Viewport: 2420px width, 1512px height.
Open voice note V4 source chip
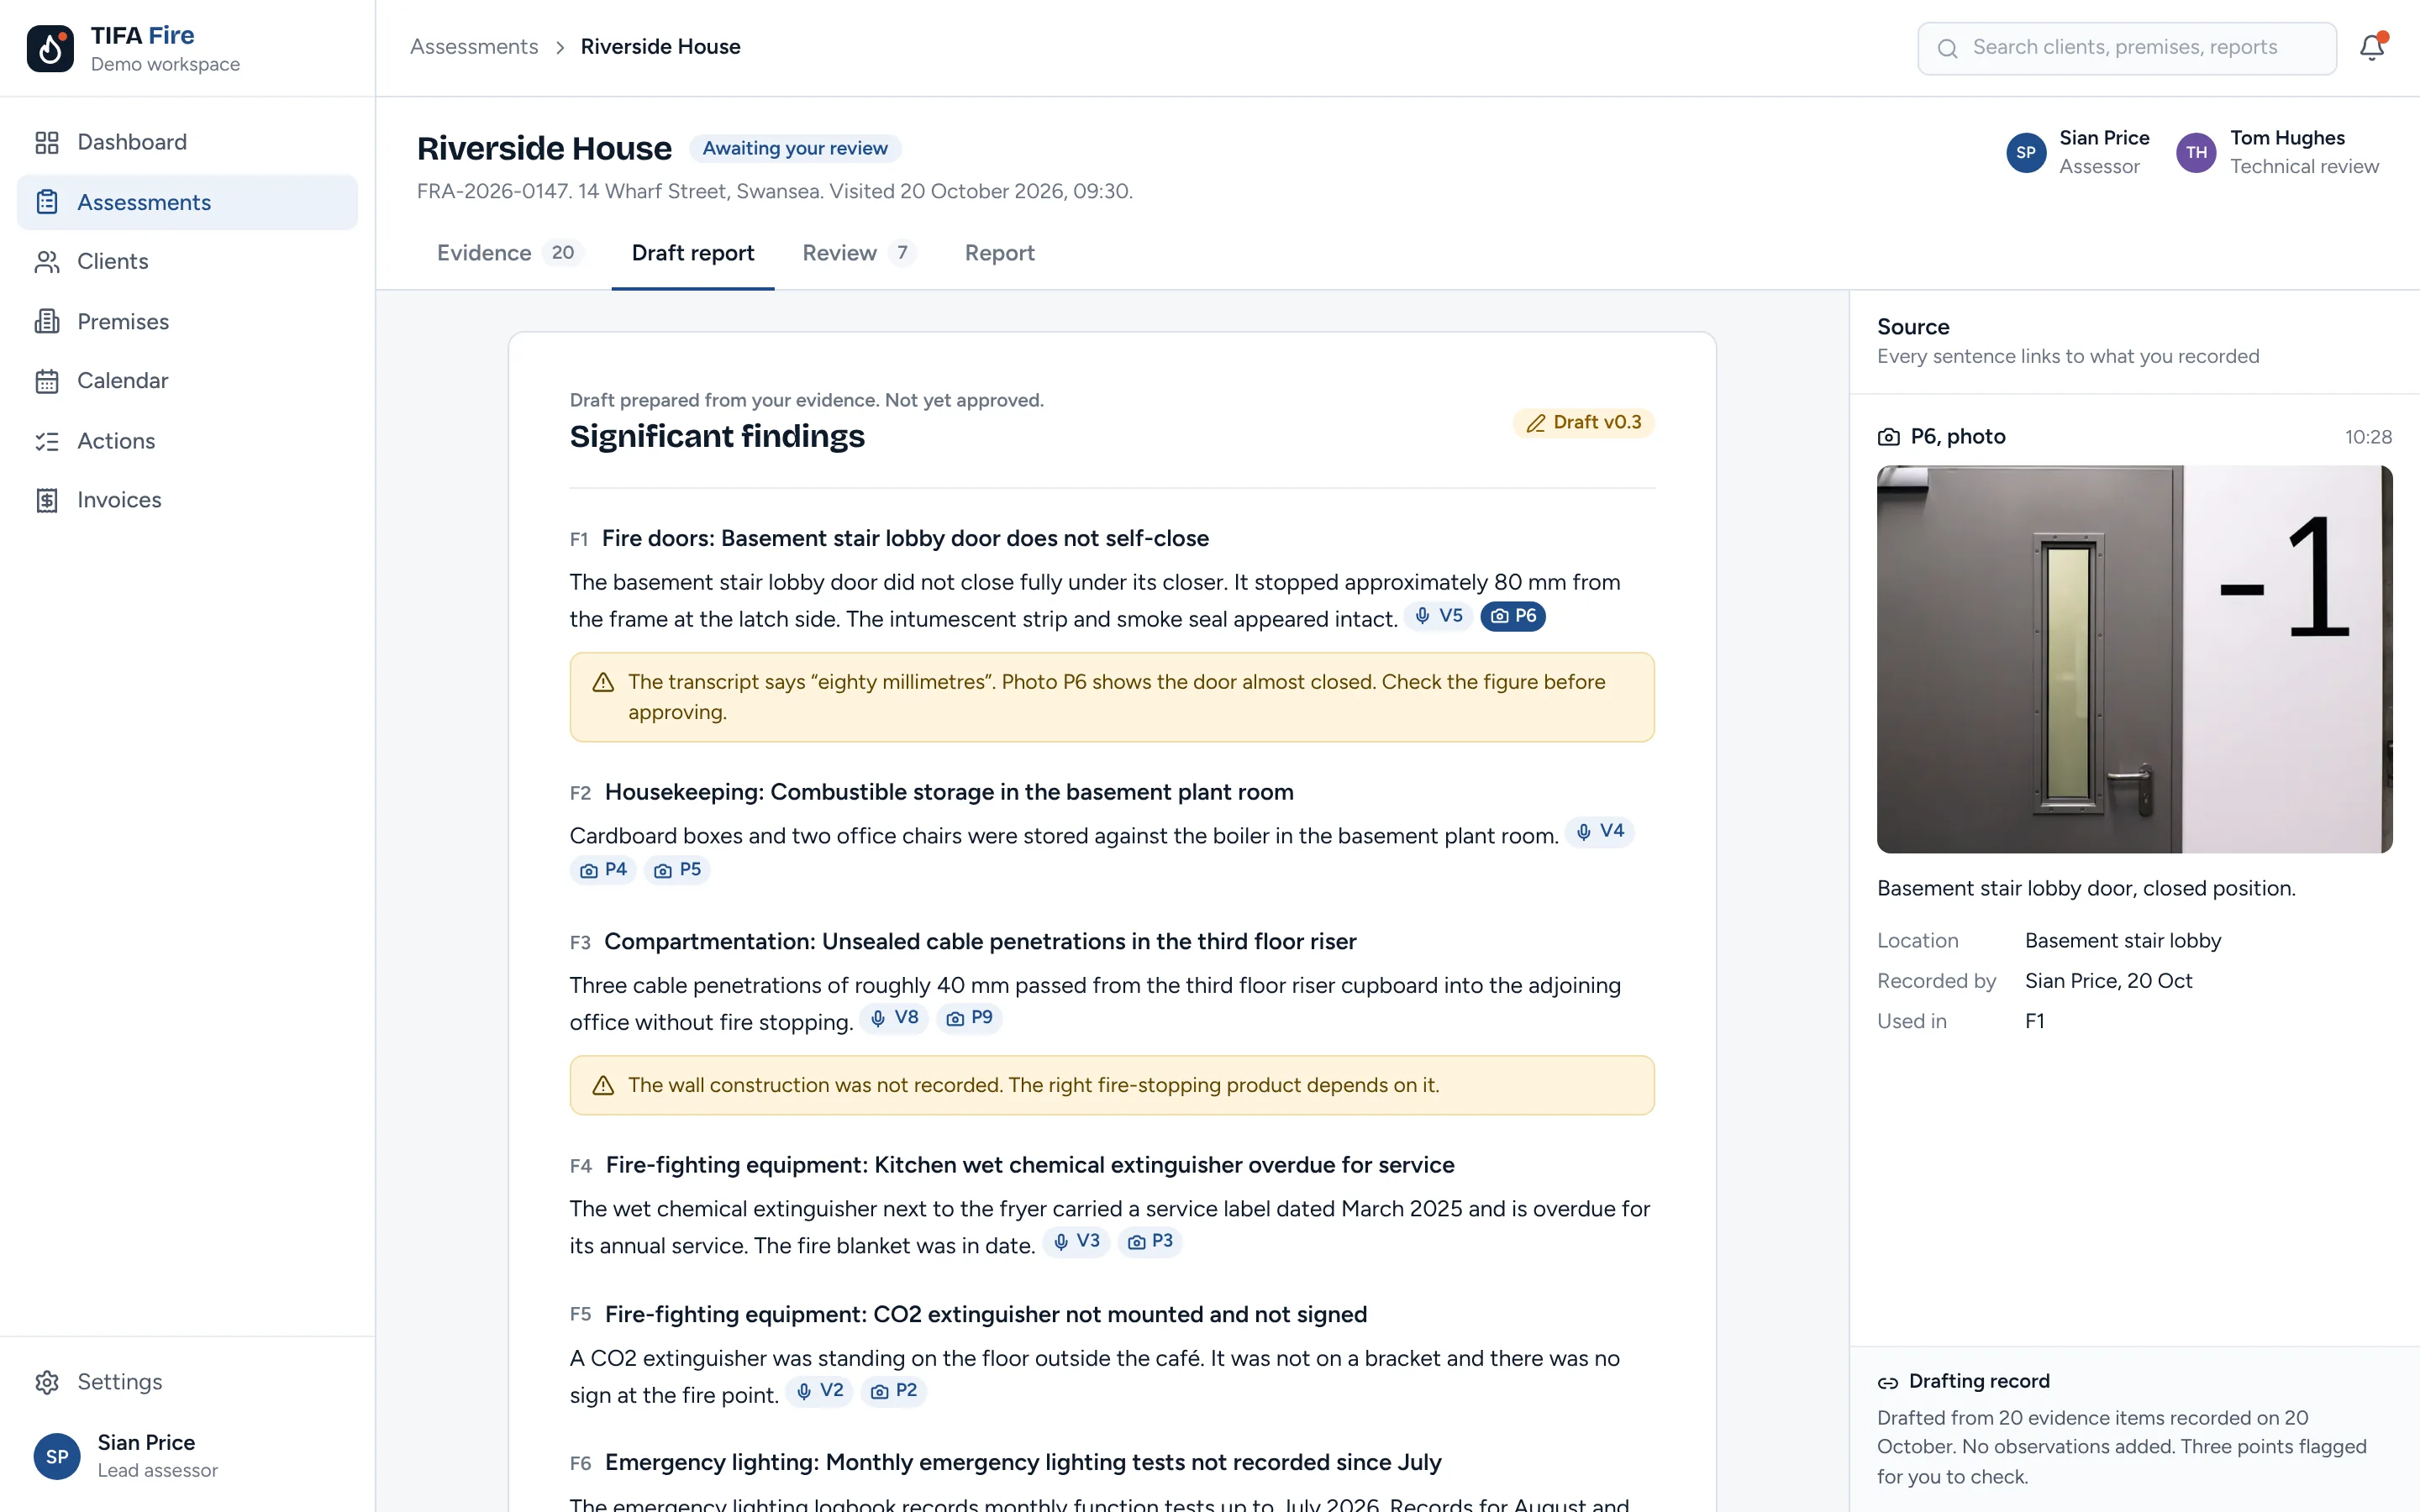1599,832
